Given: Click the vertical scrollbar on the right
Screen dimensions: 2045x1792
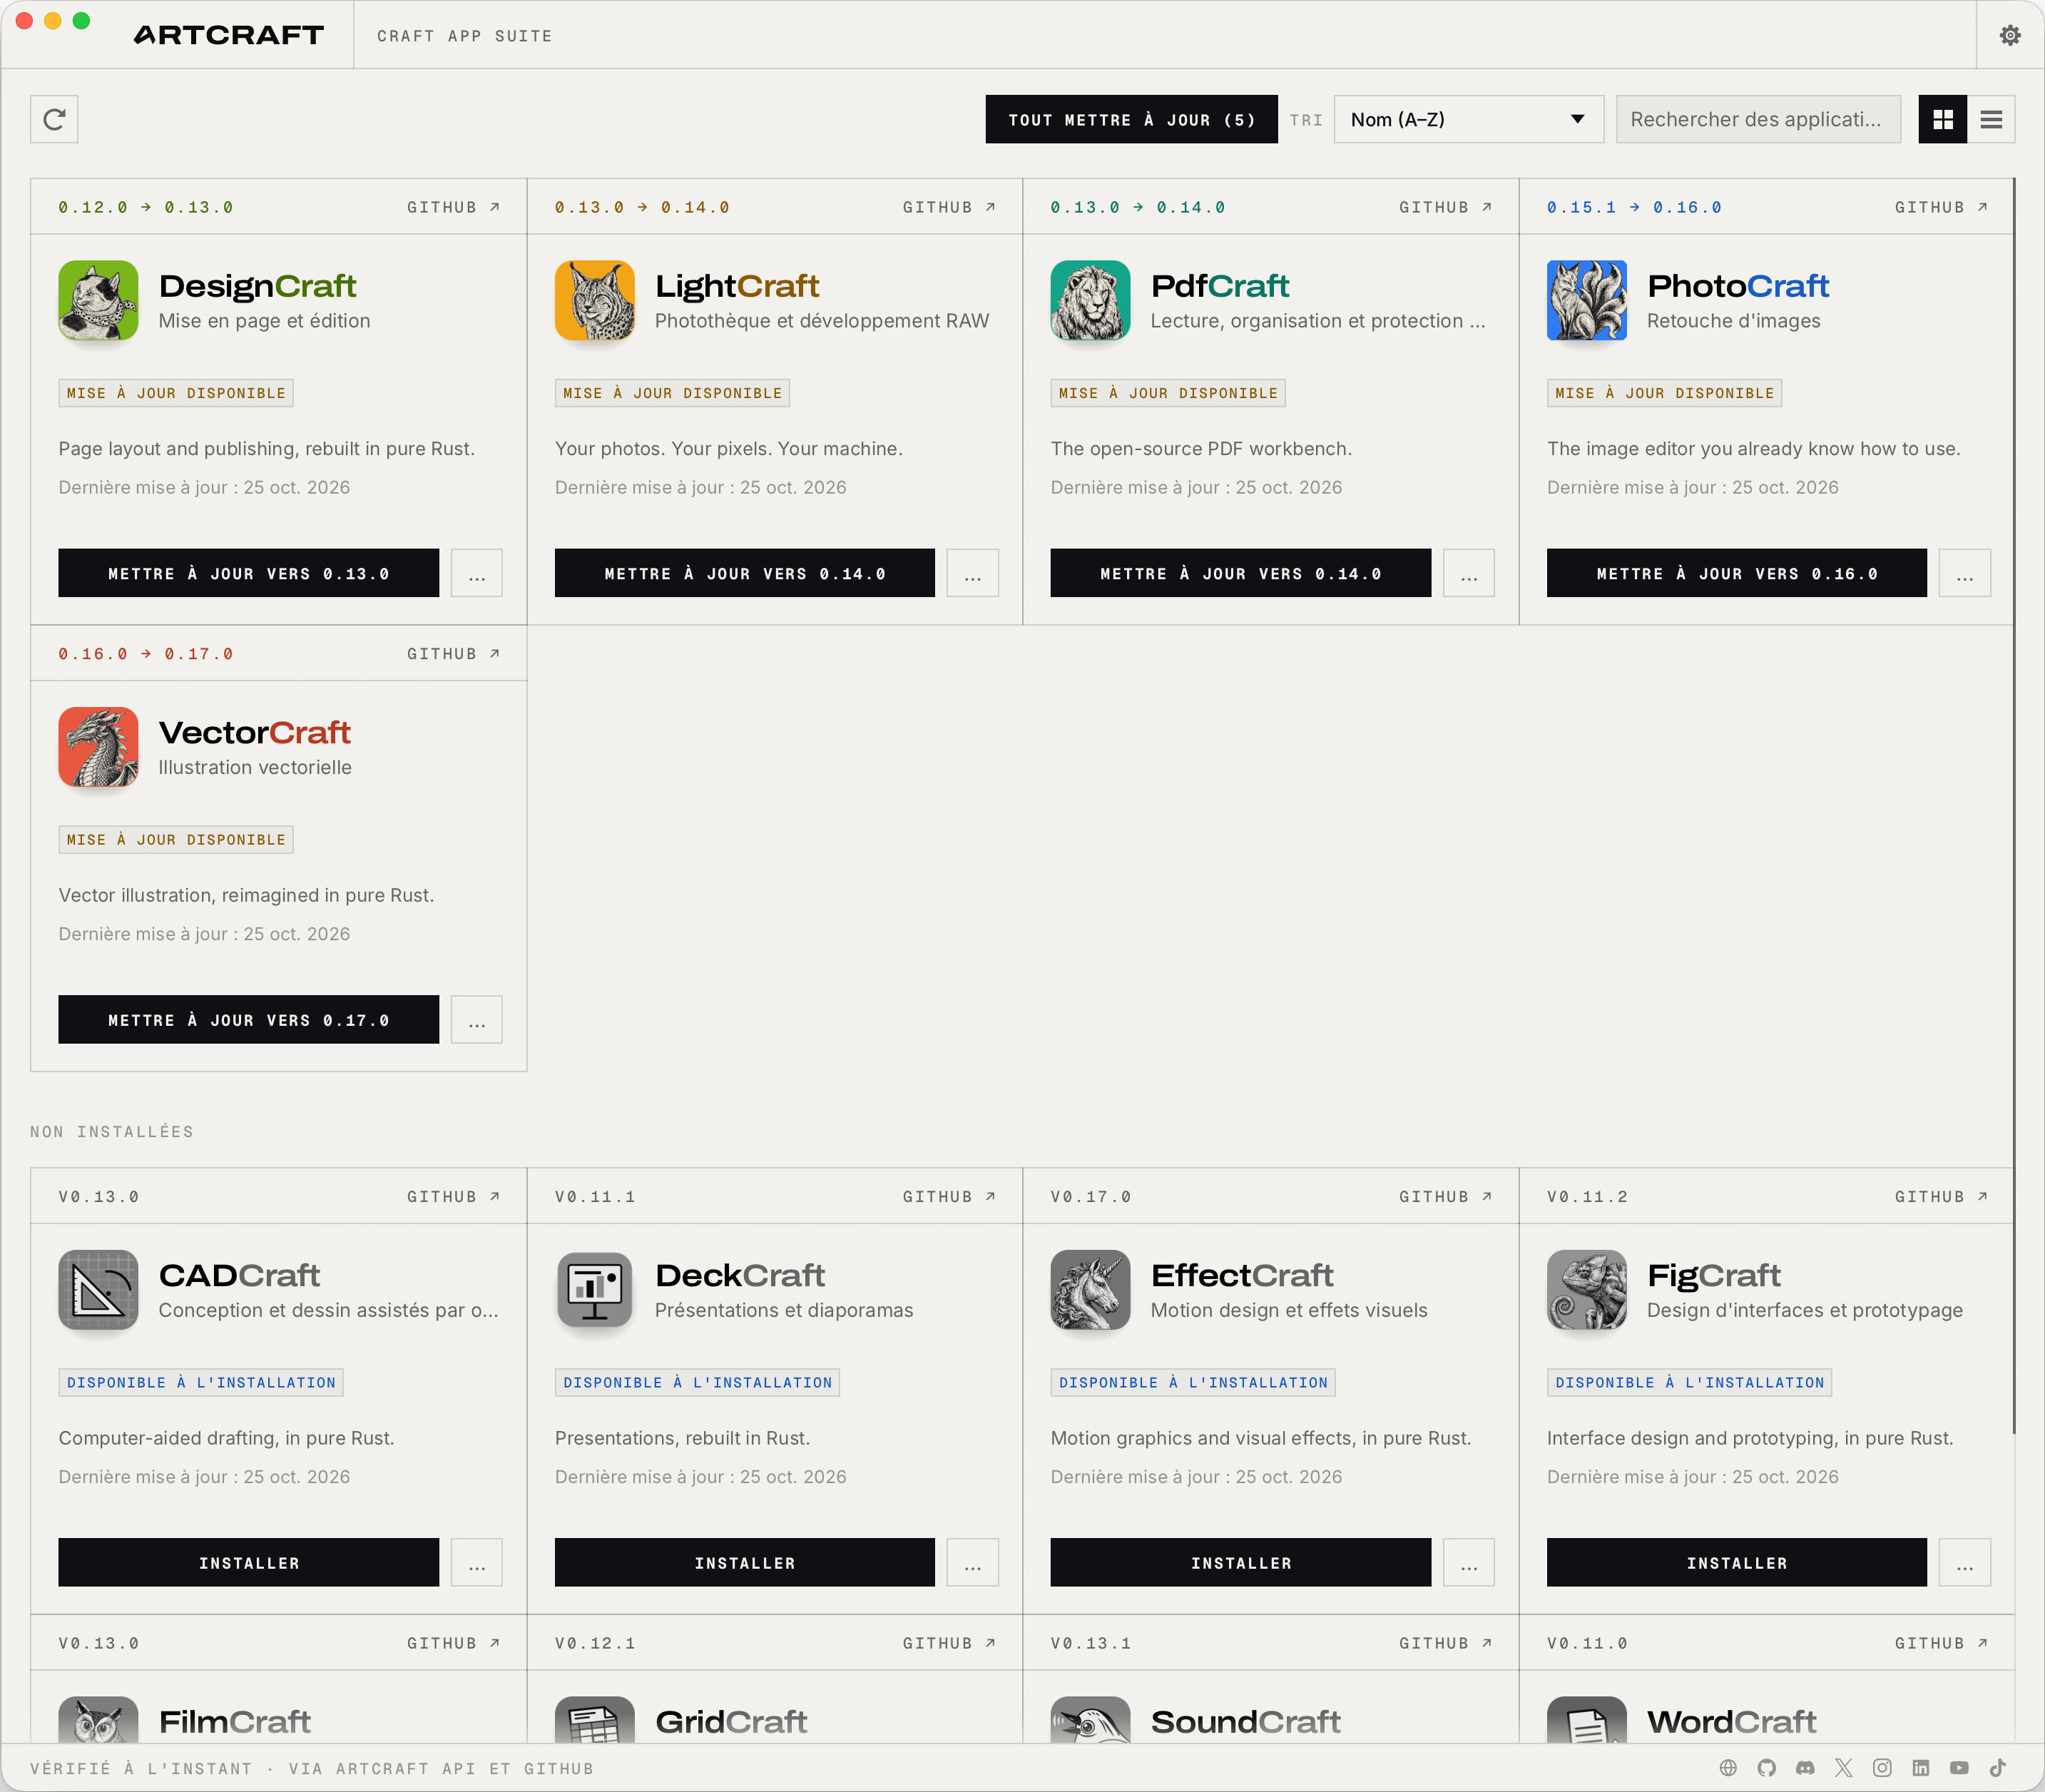Looking at the screenshot, I should 2013,805.
